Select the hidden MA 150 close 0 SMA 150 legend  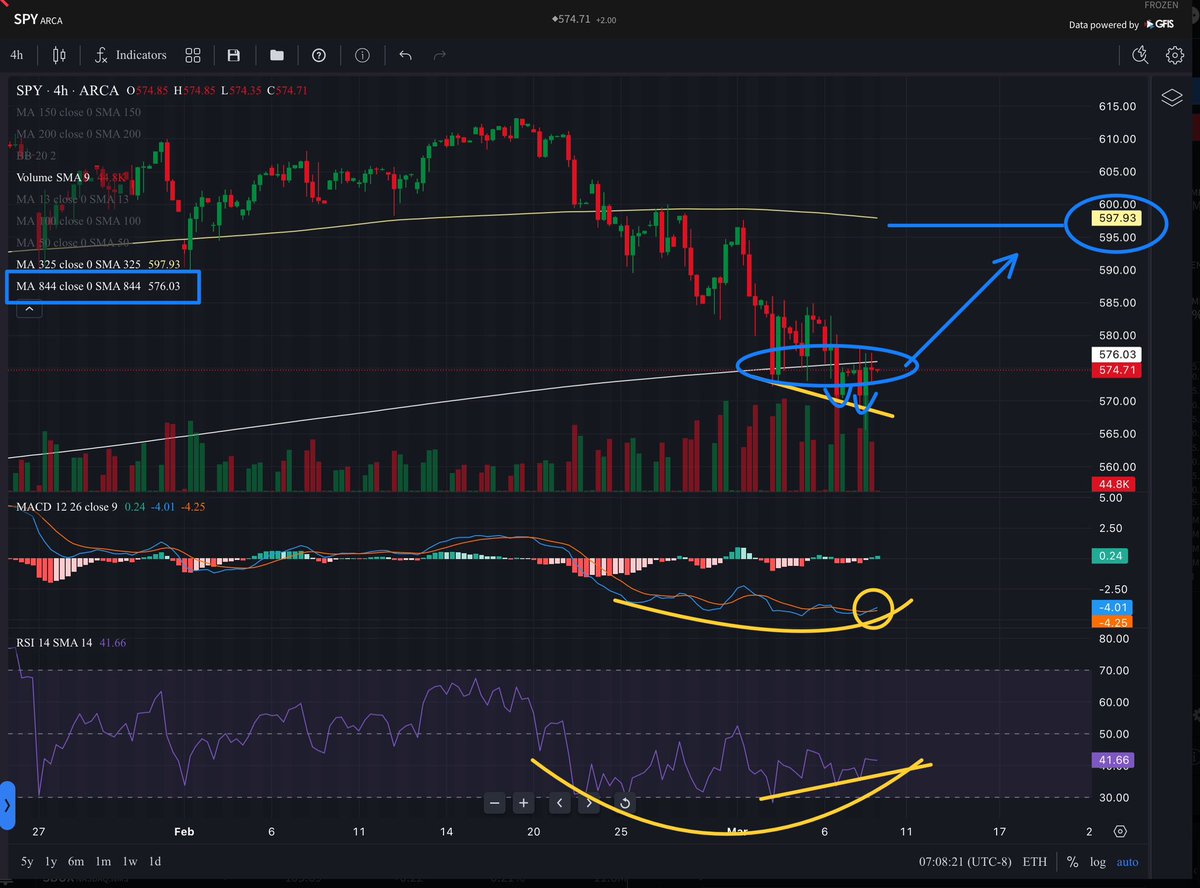[x=79, y=112]
